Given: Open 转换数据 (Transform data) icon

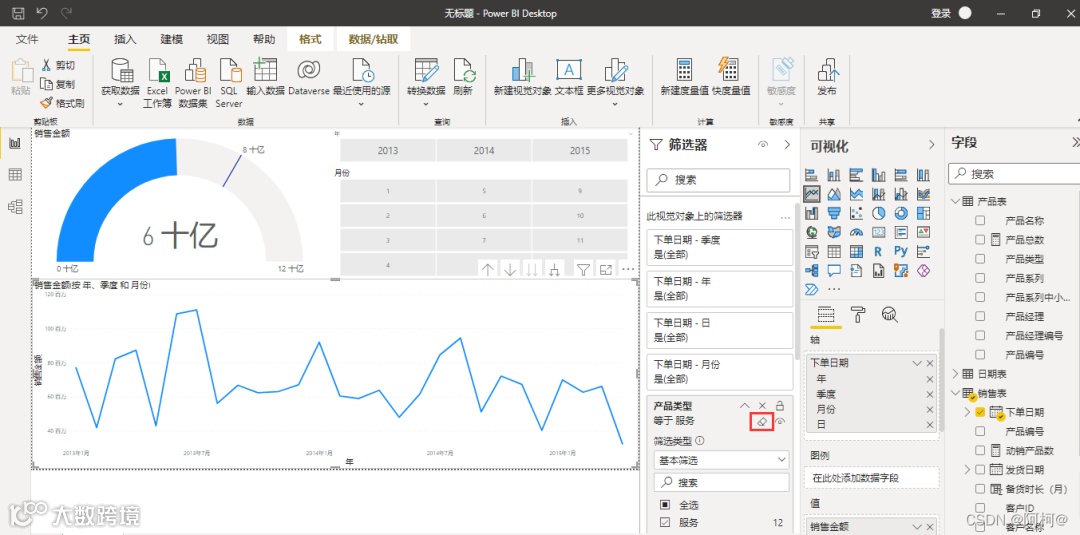Looking at the screenshot, I should coord(426,70).
